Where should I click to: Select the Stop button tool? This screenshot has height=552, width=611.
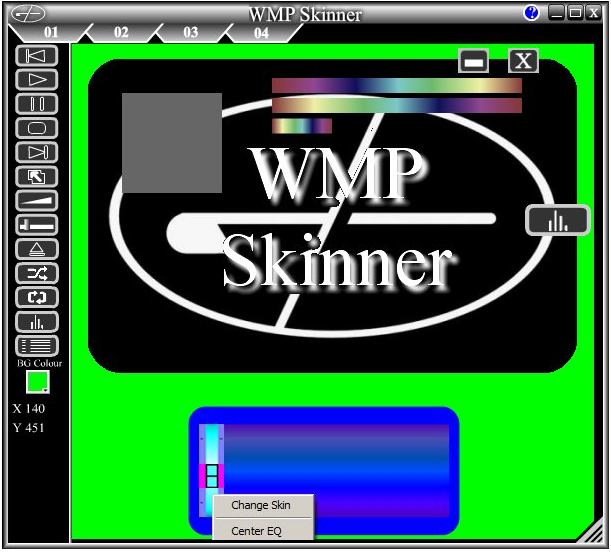pos(37,128)
